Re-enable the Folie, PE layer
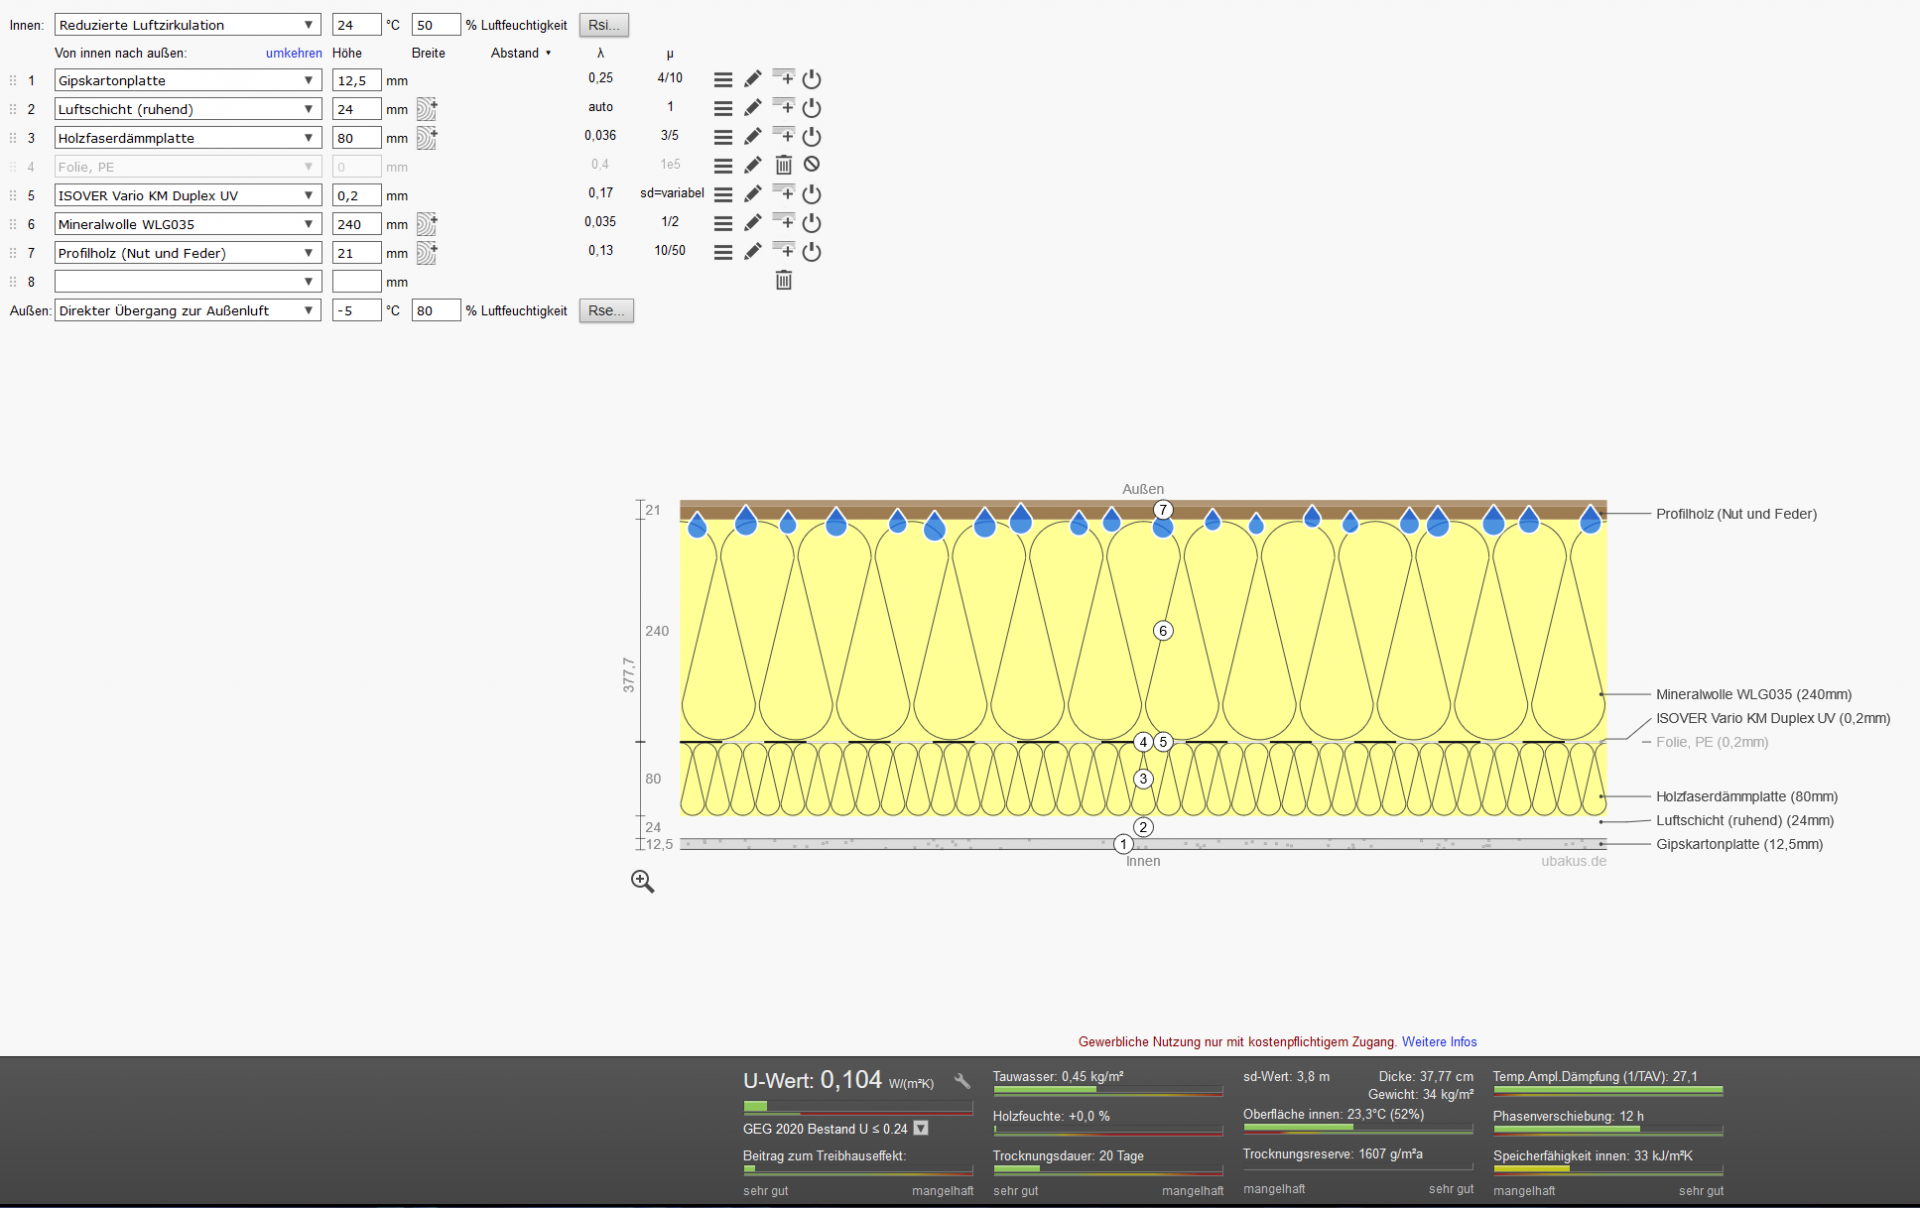Viewport: 1920px width, 1208px height. 812,165
